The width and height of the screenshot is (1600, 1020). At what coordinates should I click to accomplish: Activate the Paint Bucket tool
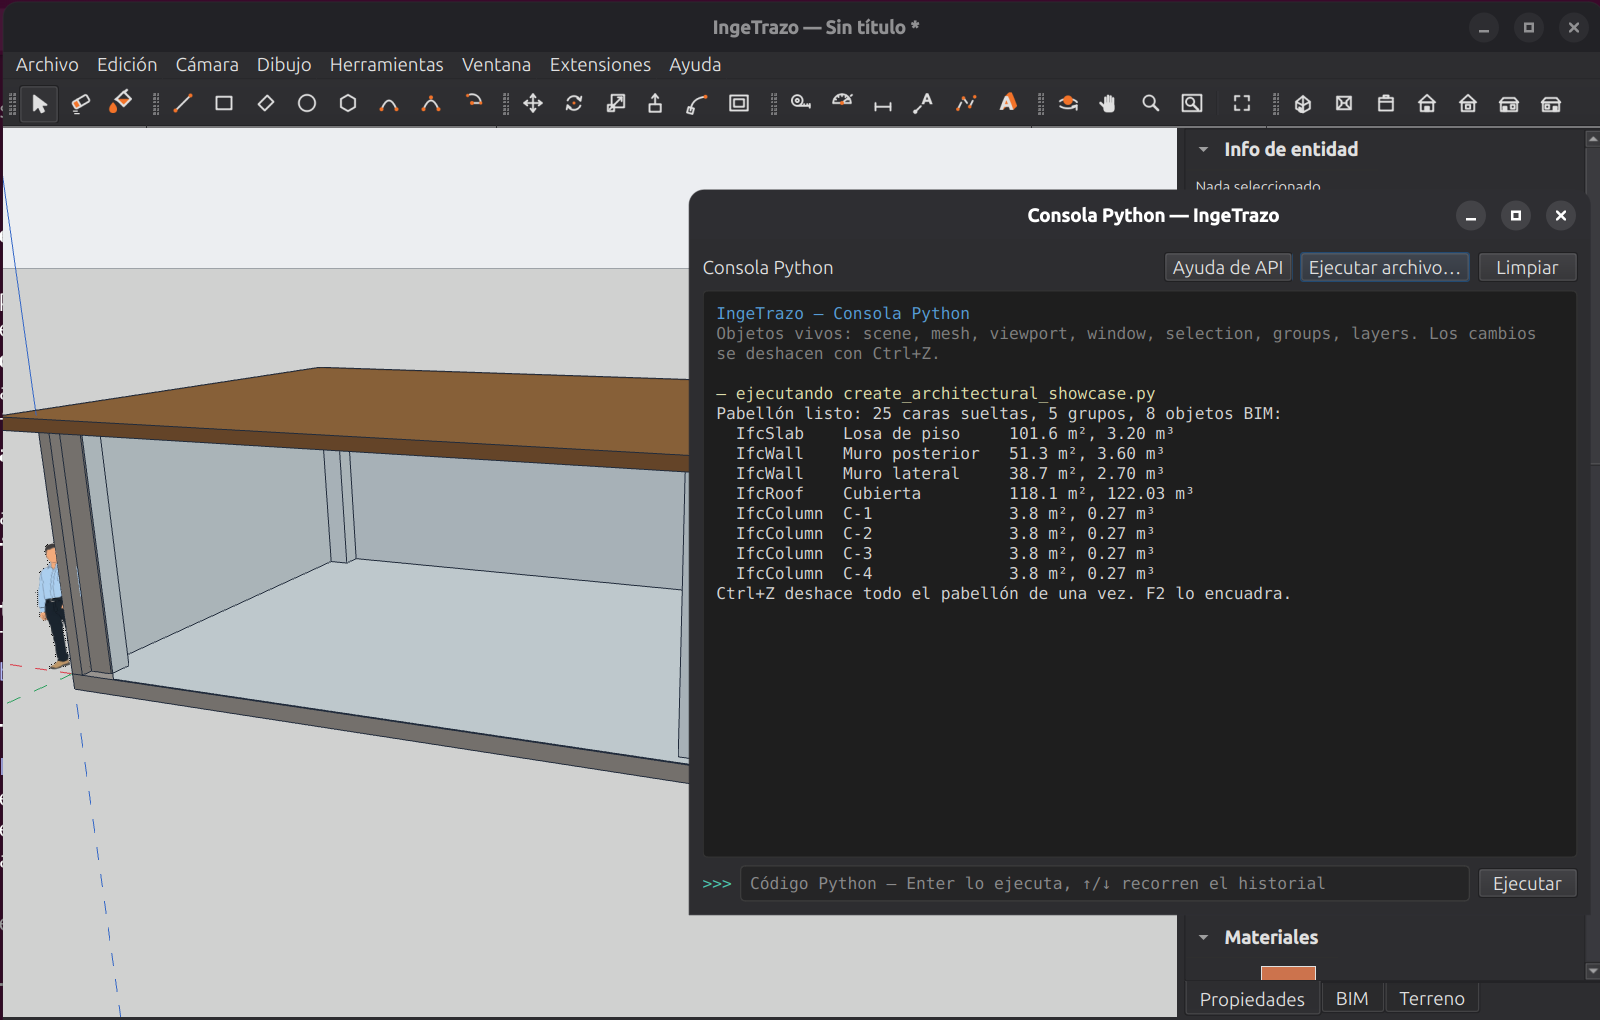coord(121,104)
